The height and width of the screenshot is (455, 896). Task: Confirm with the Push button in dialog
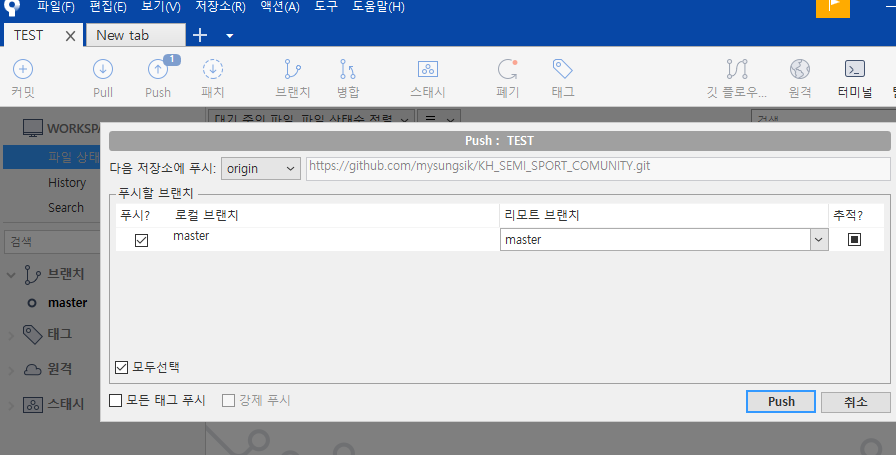click(x=781, y=402)
